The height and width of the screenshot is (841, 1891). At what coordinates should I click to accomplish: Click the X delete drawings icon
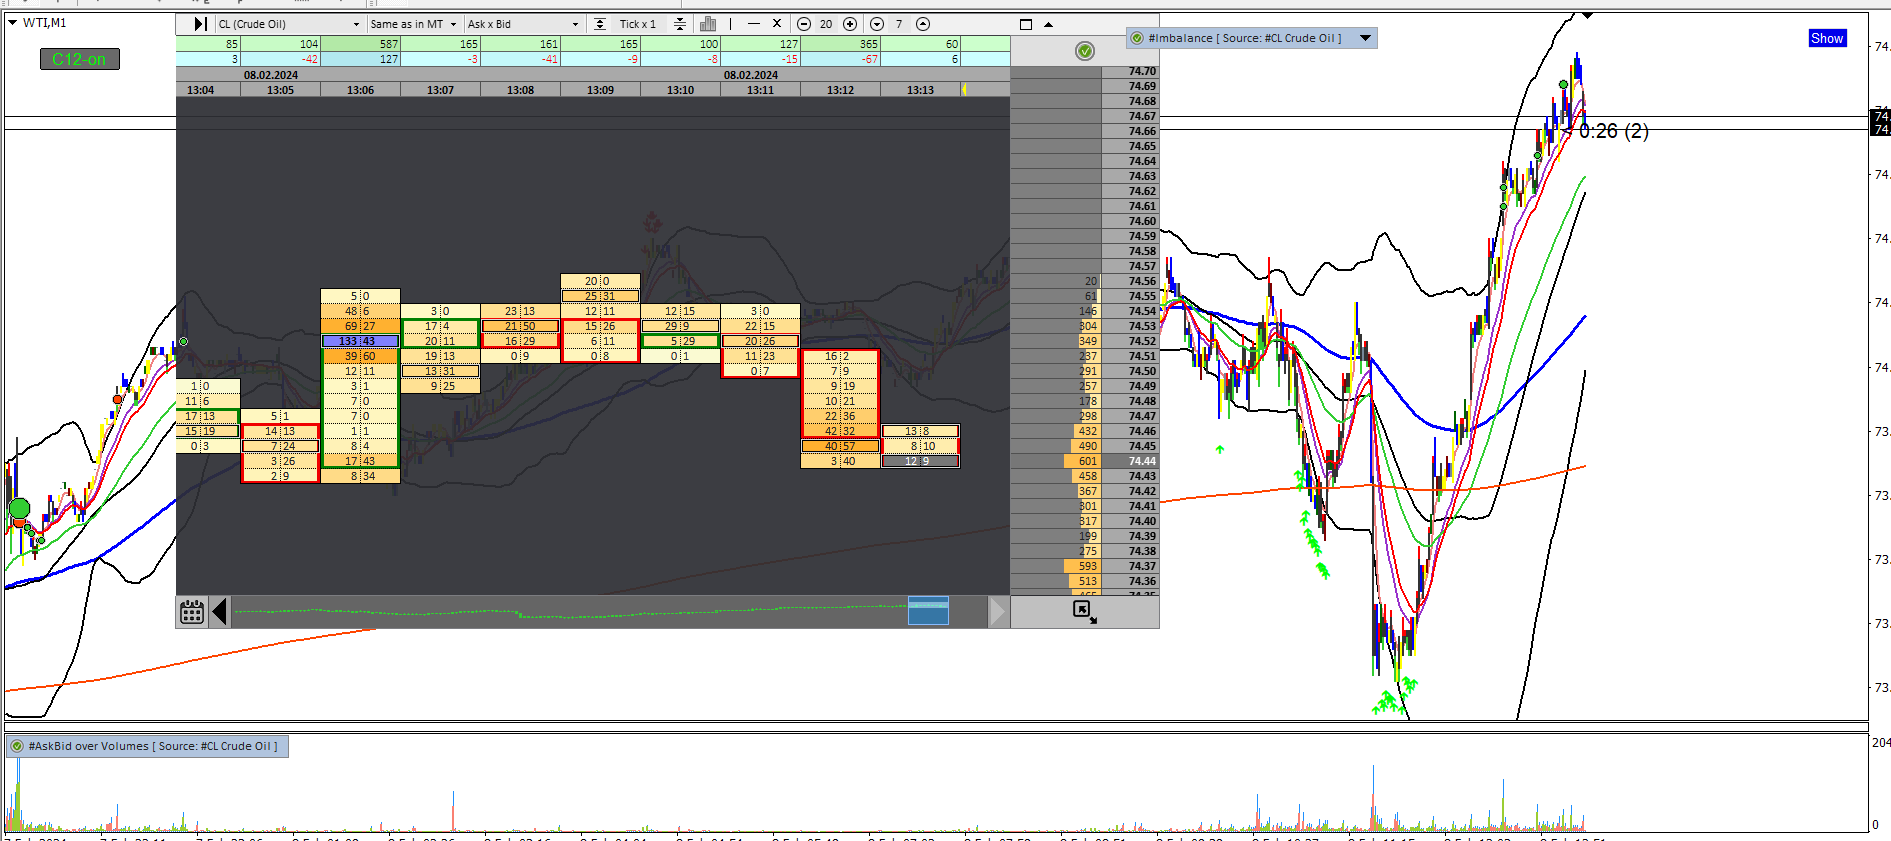[777, 24]
